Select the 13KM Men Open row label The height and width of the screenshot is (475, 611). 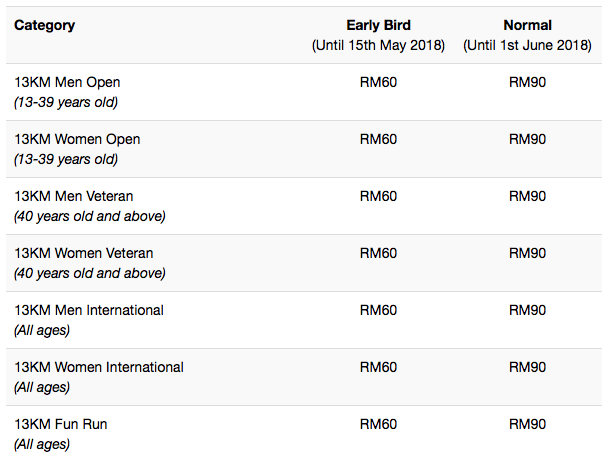pos(67,82)
